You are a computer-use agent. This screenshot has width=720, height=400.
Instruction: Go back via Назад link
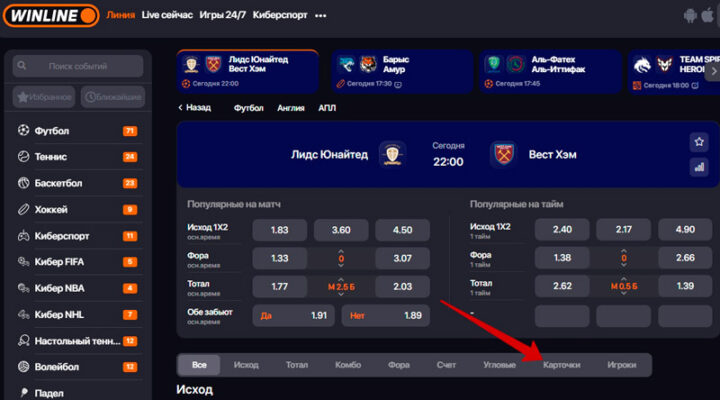pos(194,107)
